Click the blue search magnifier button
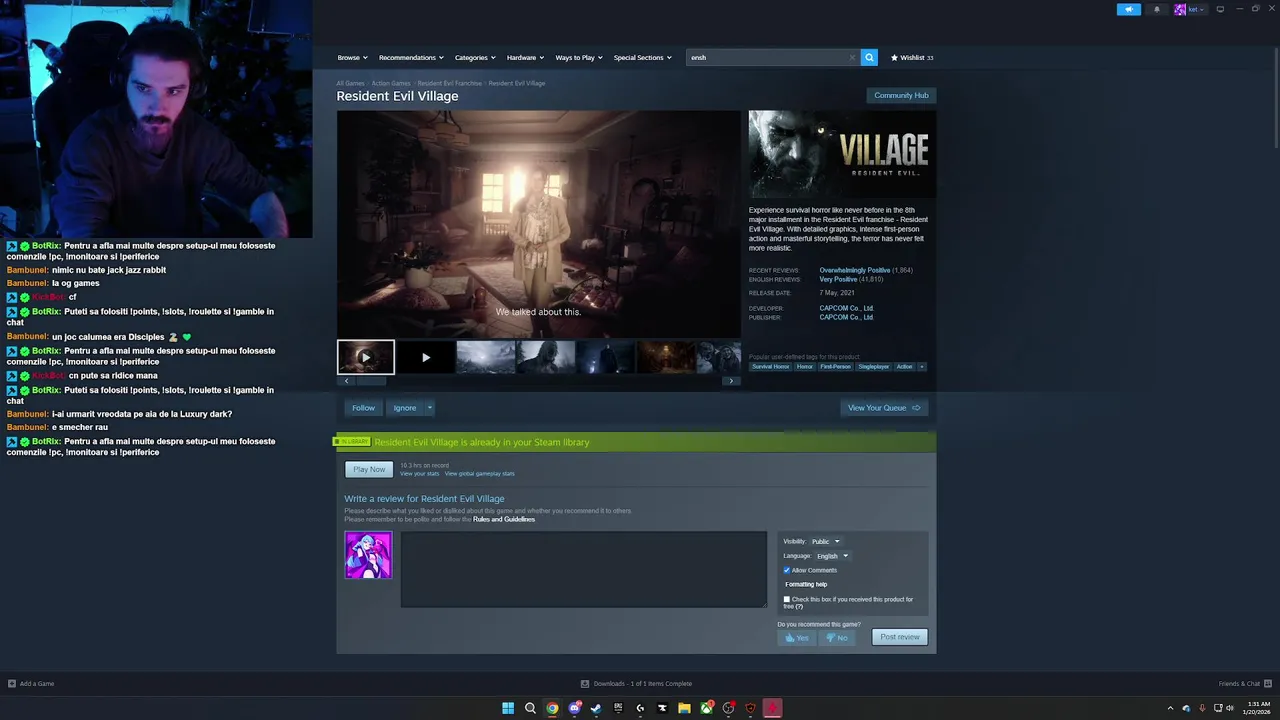Screen dimensions: 1280x720 869,57
